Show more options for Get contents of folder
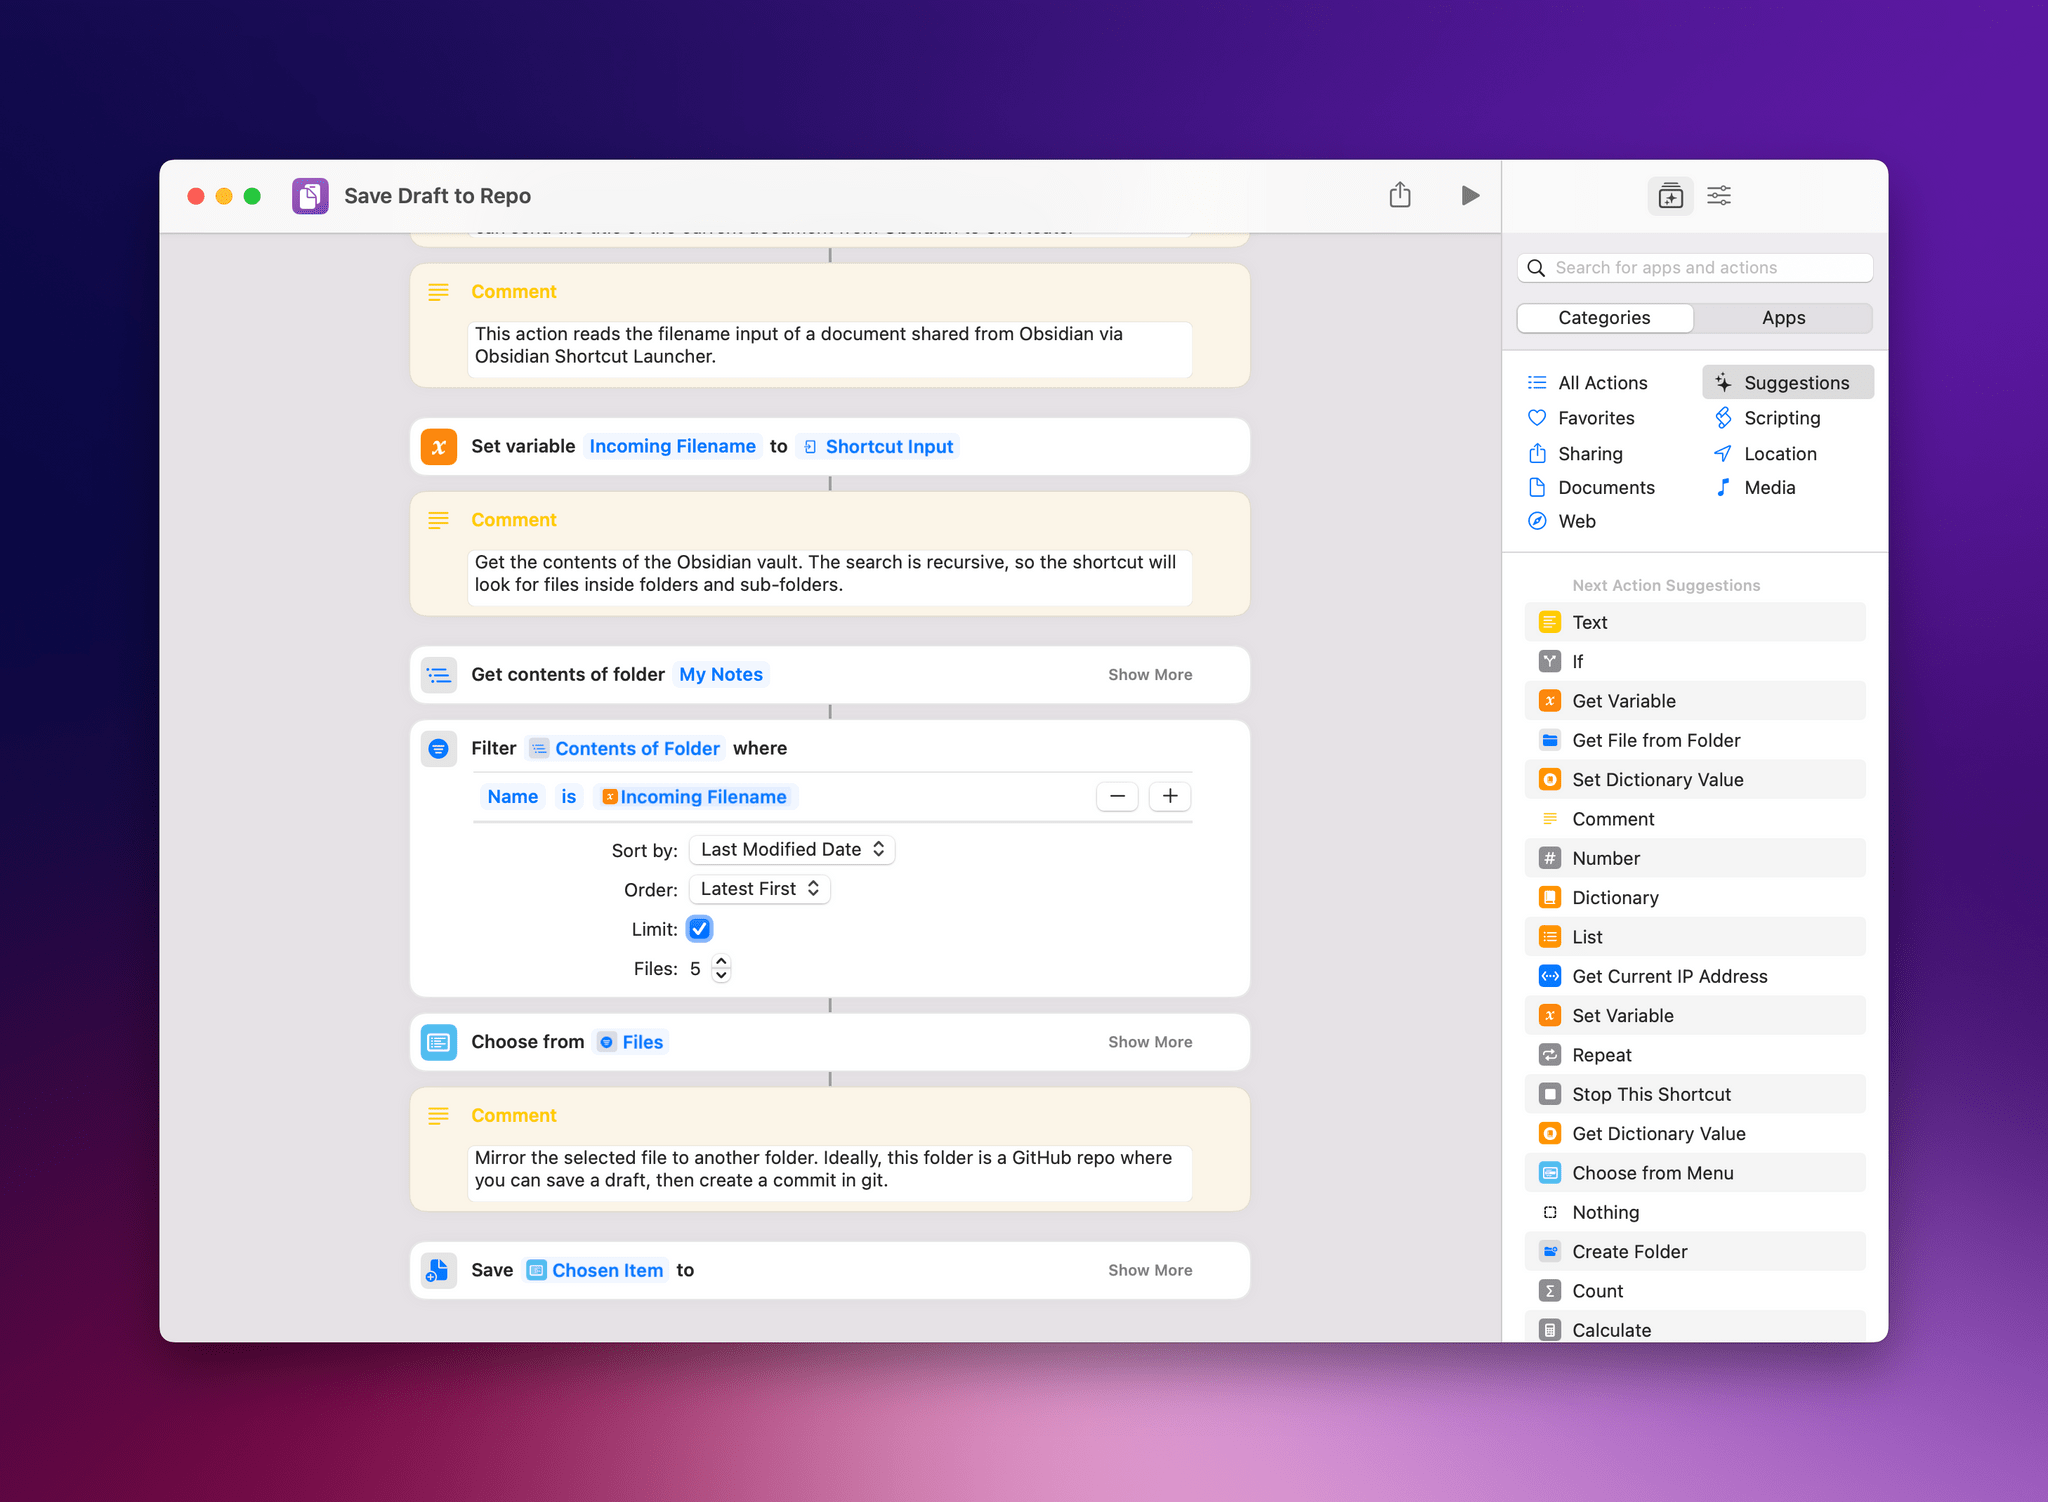The height and width of the screenshot is (1502, 2048). click(x=1150, y=674)
